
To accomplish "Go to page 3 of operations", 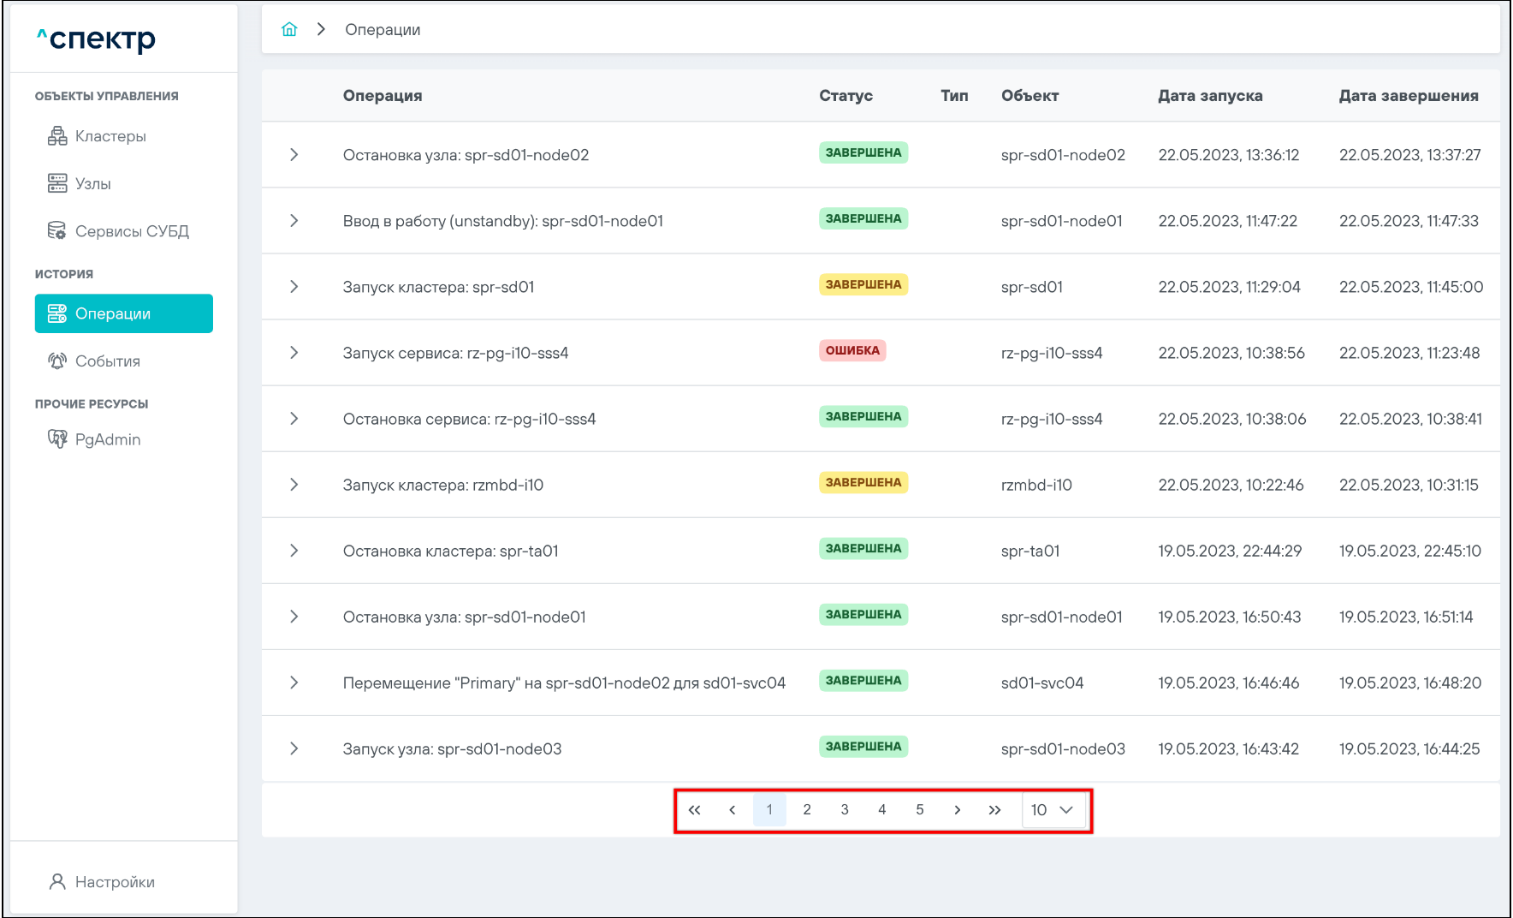I will point(844,810).
